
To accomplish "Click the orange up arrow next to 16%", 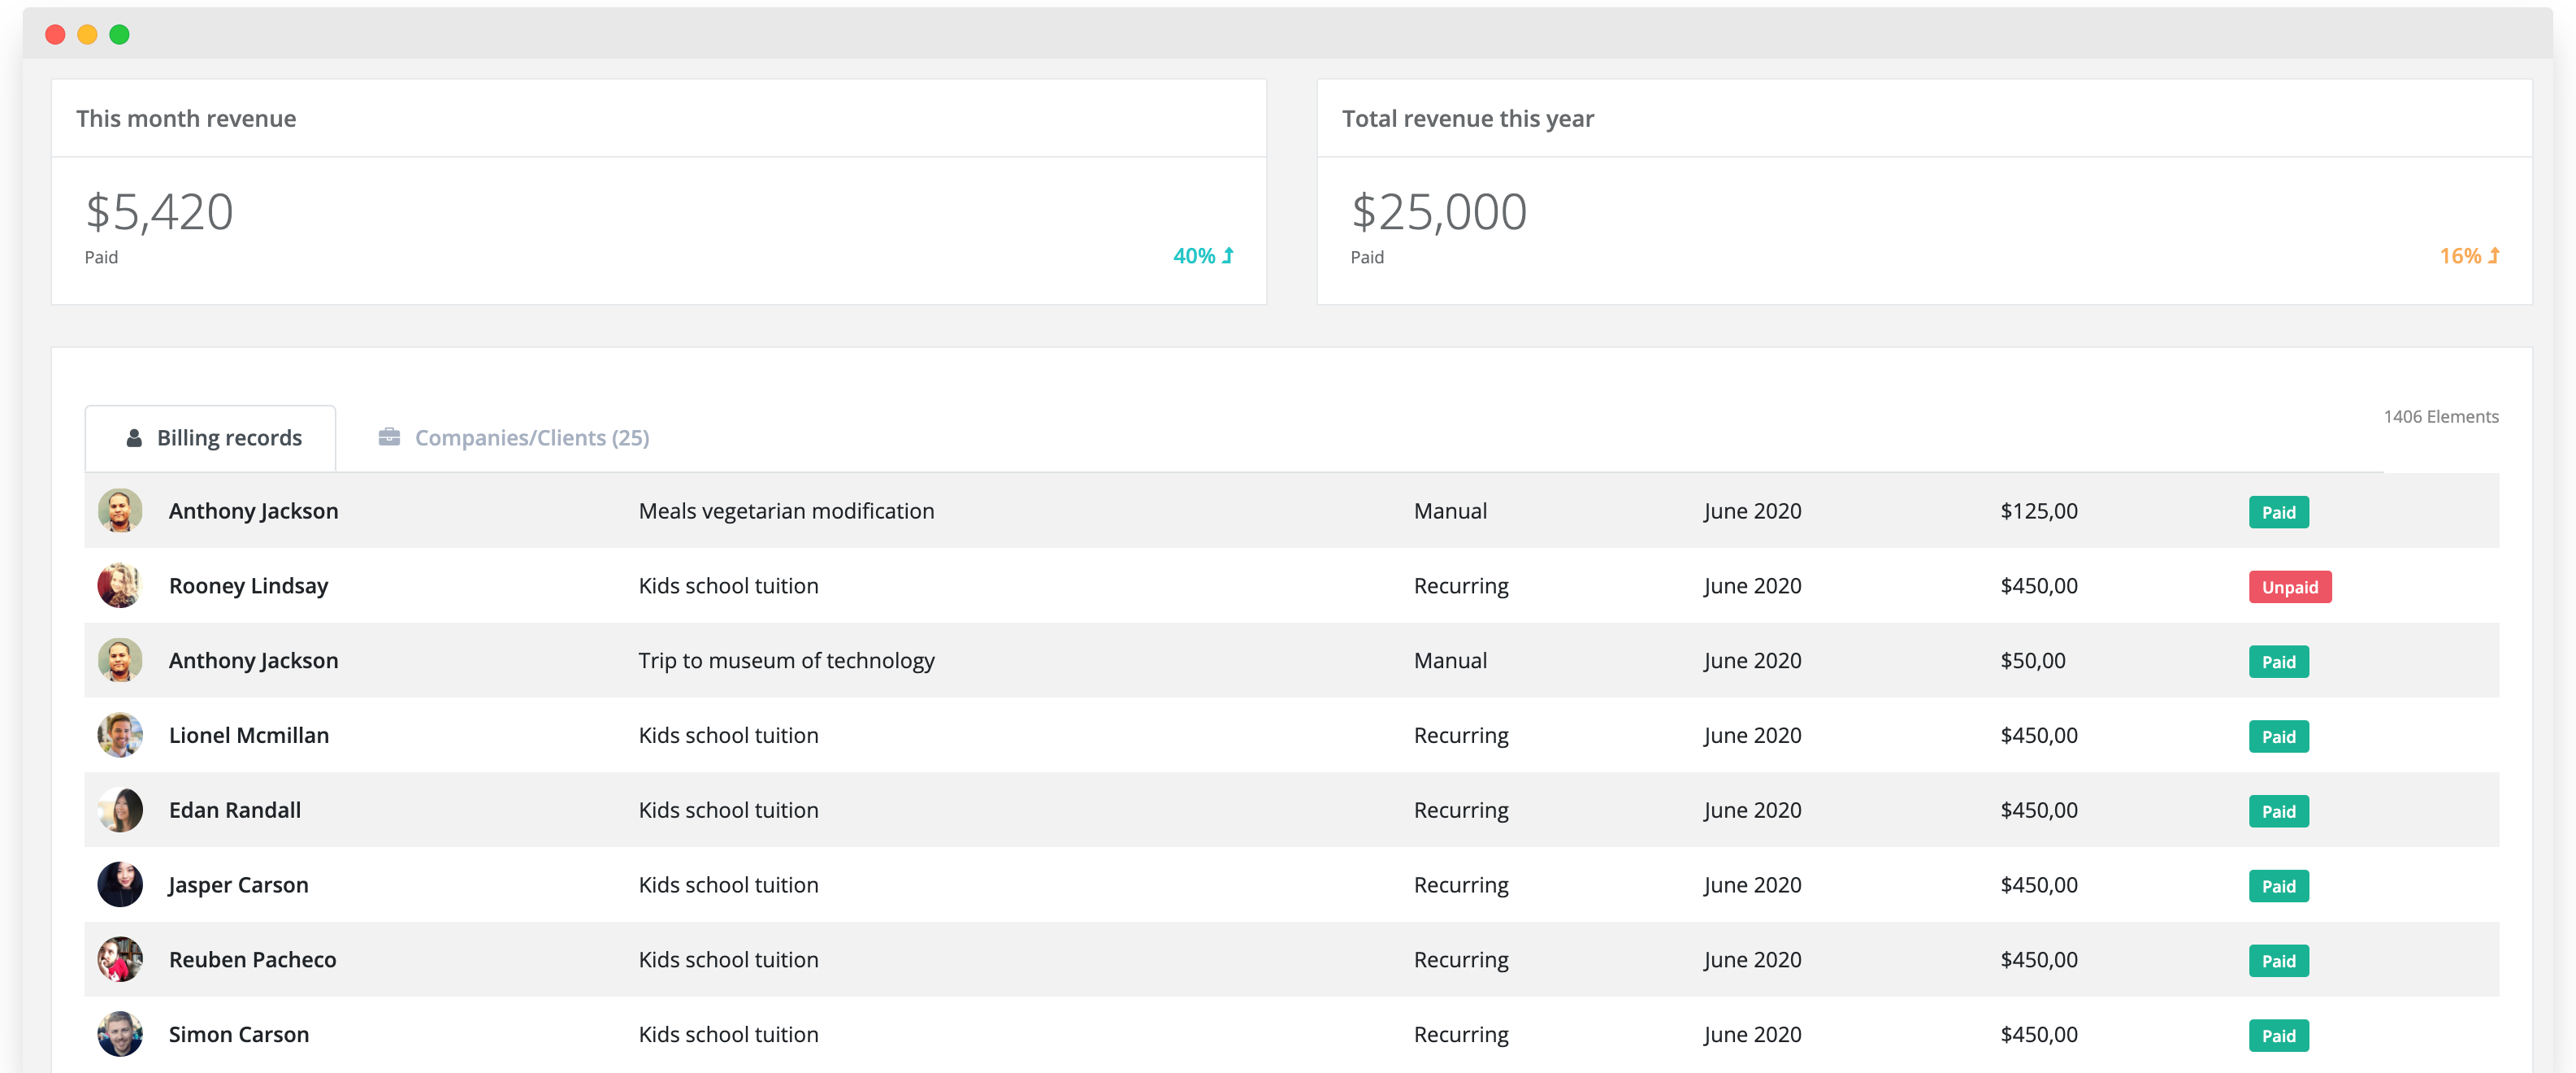I will [x=2494, y=256].
